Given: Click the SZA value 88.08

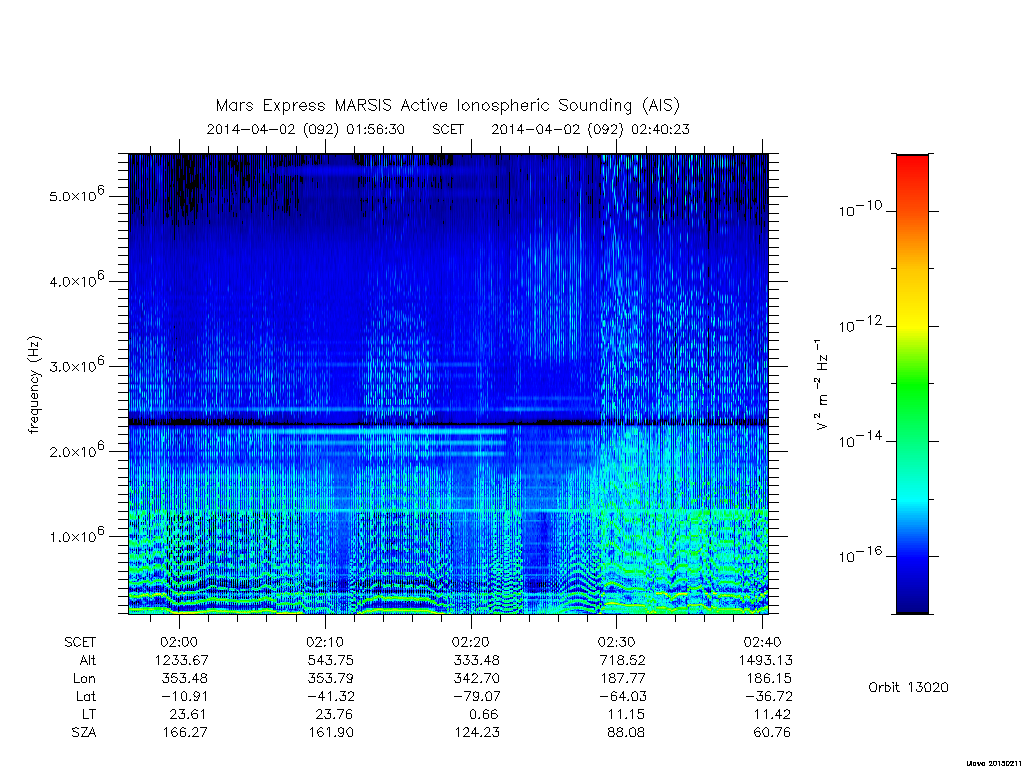Looking at the screenshot, I should click(626, 732).
